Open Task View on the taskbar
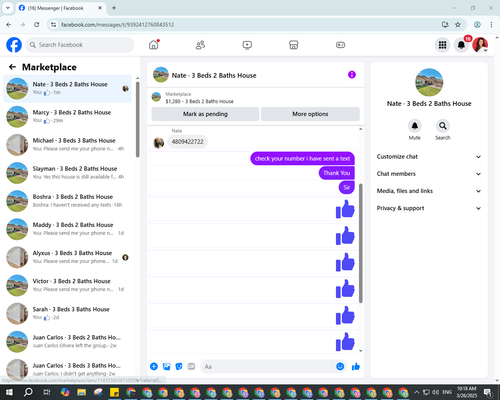Screen dimensions: 500x400 [46, 392]
